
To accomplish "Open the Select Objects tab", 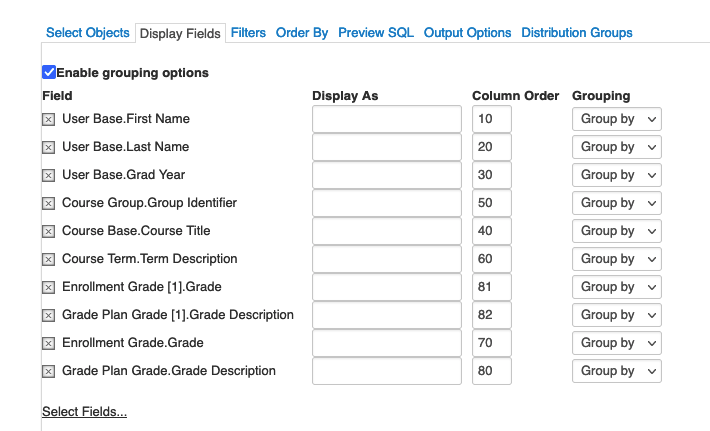I will 88,33.
